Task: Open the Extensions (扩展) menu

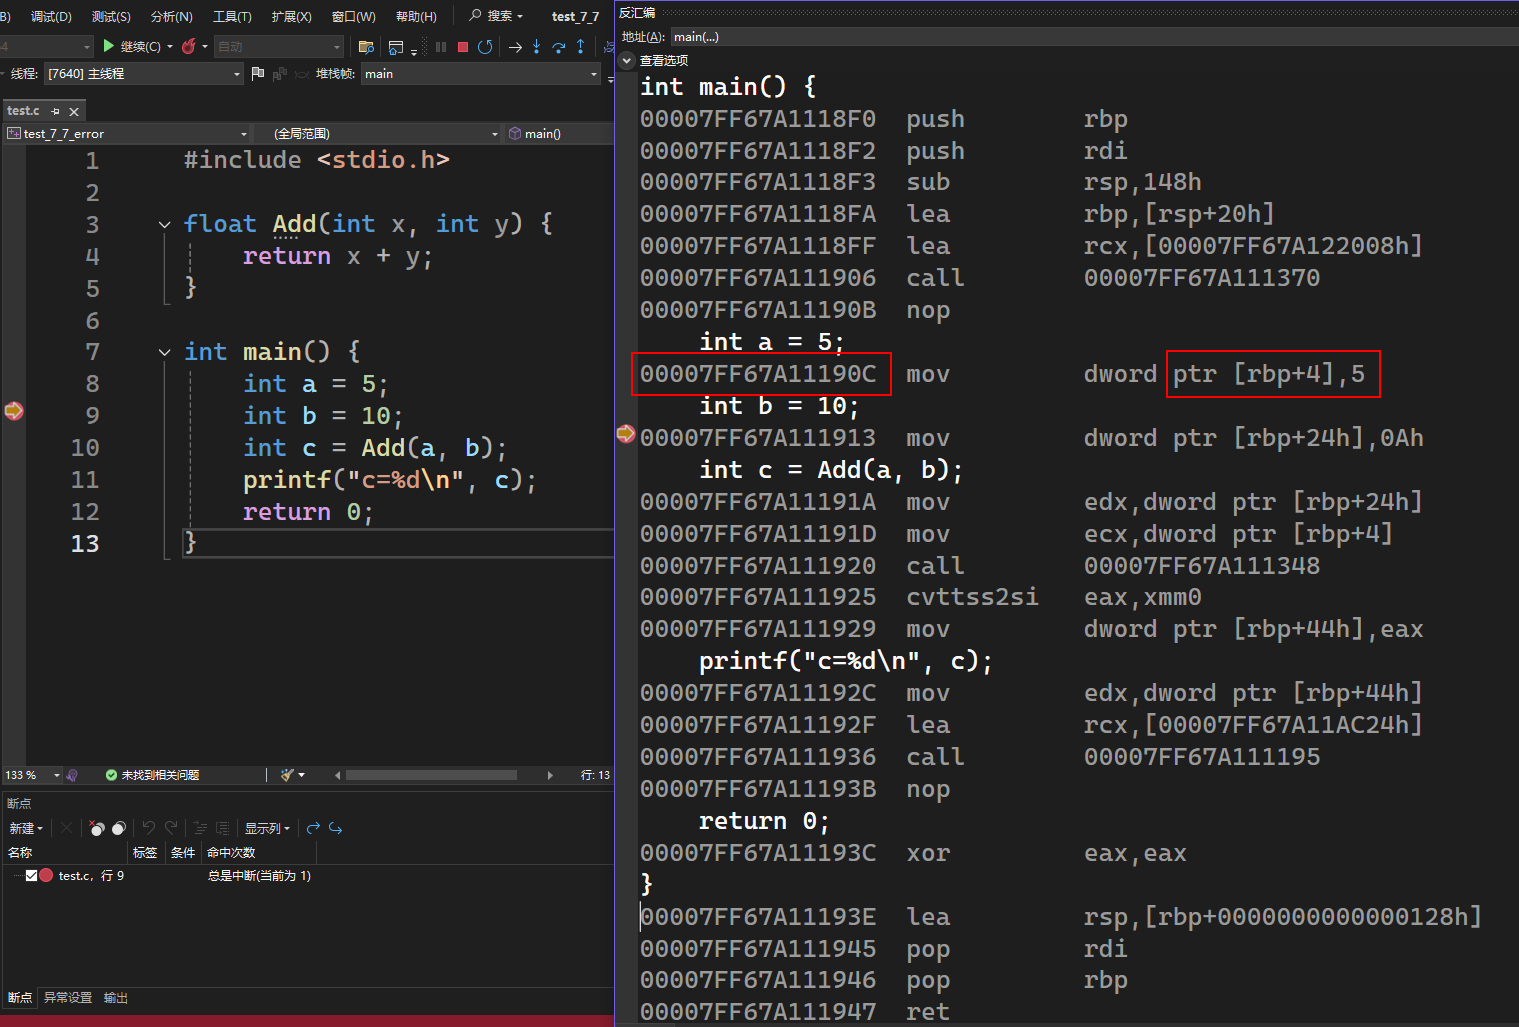Action: point(291,16)
